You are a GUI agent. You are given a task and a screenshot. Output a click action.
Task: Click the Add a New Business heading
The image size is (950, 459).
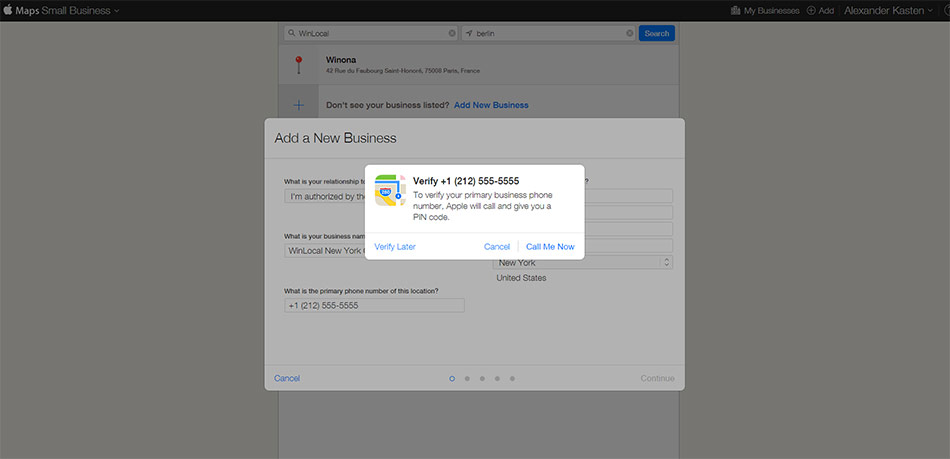[x=335, y=138]
